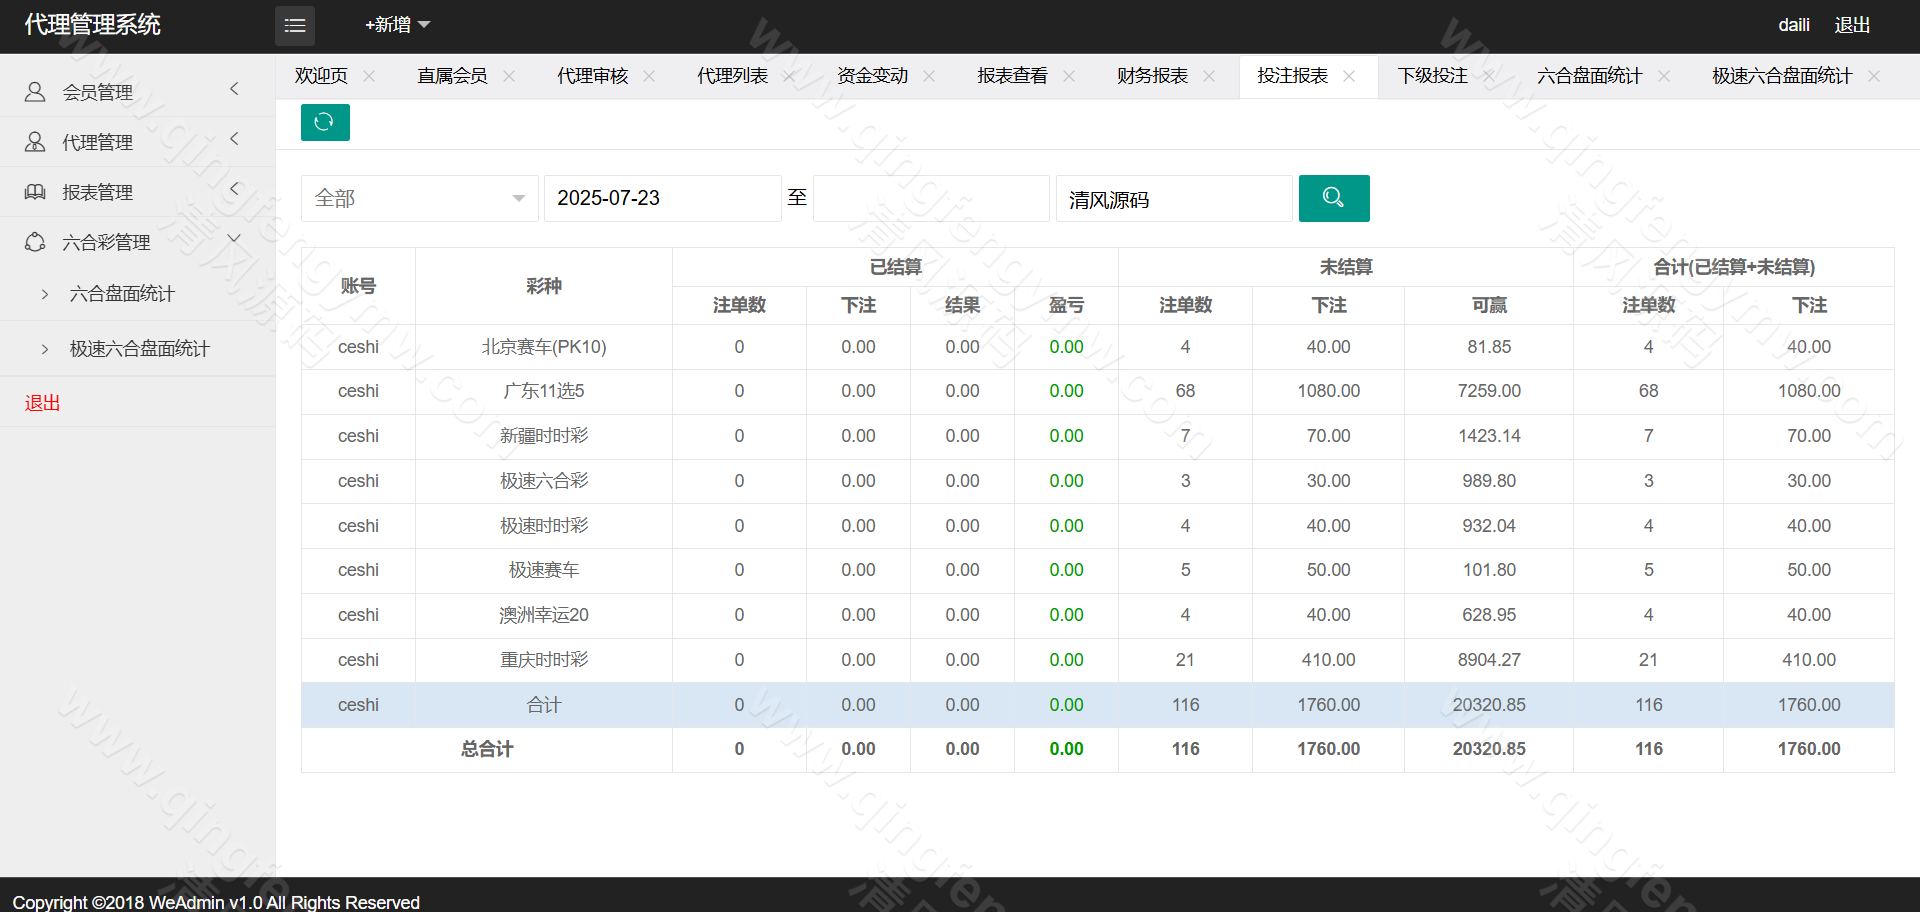
Task: Click the empty end date field
Action: [931, 198]
